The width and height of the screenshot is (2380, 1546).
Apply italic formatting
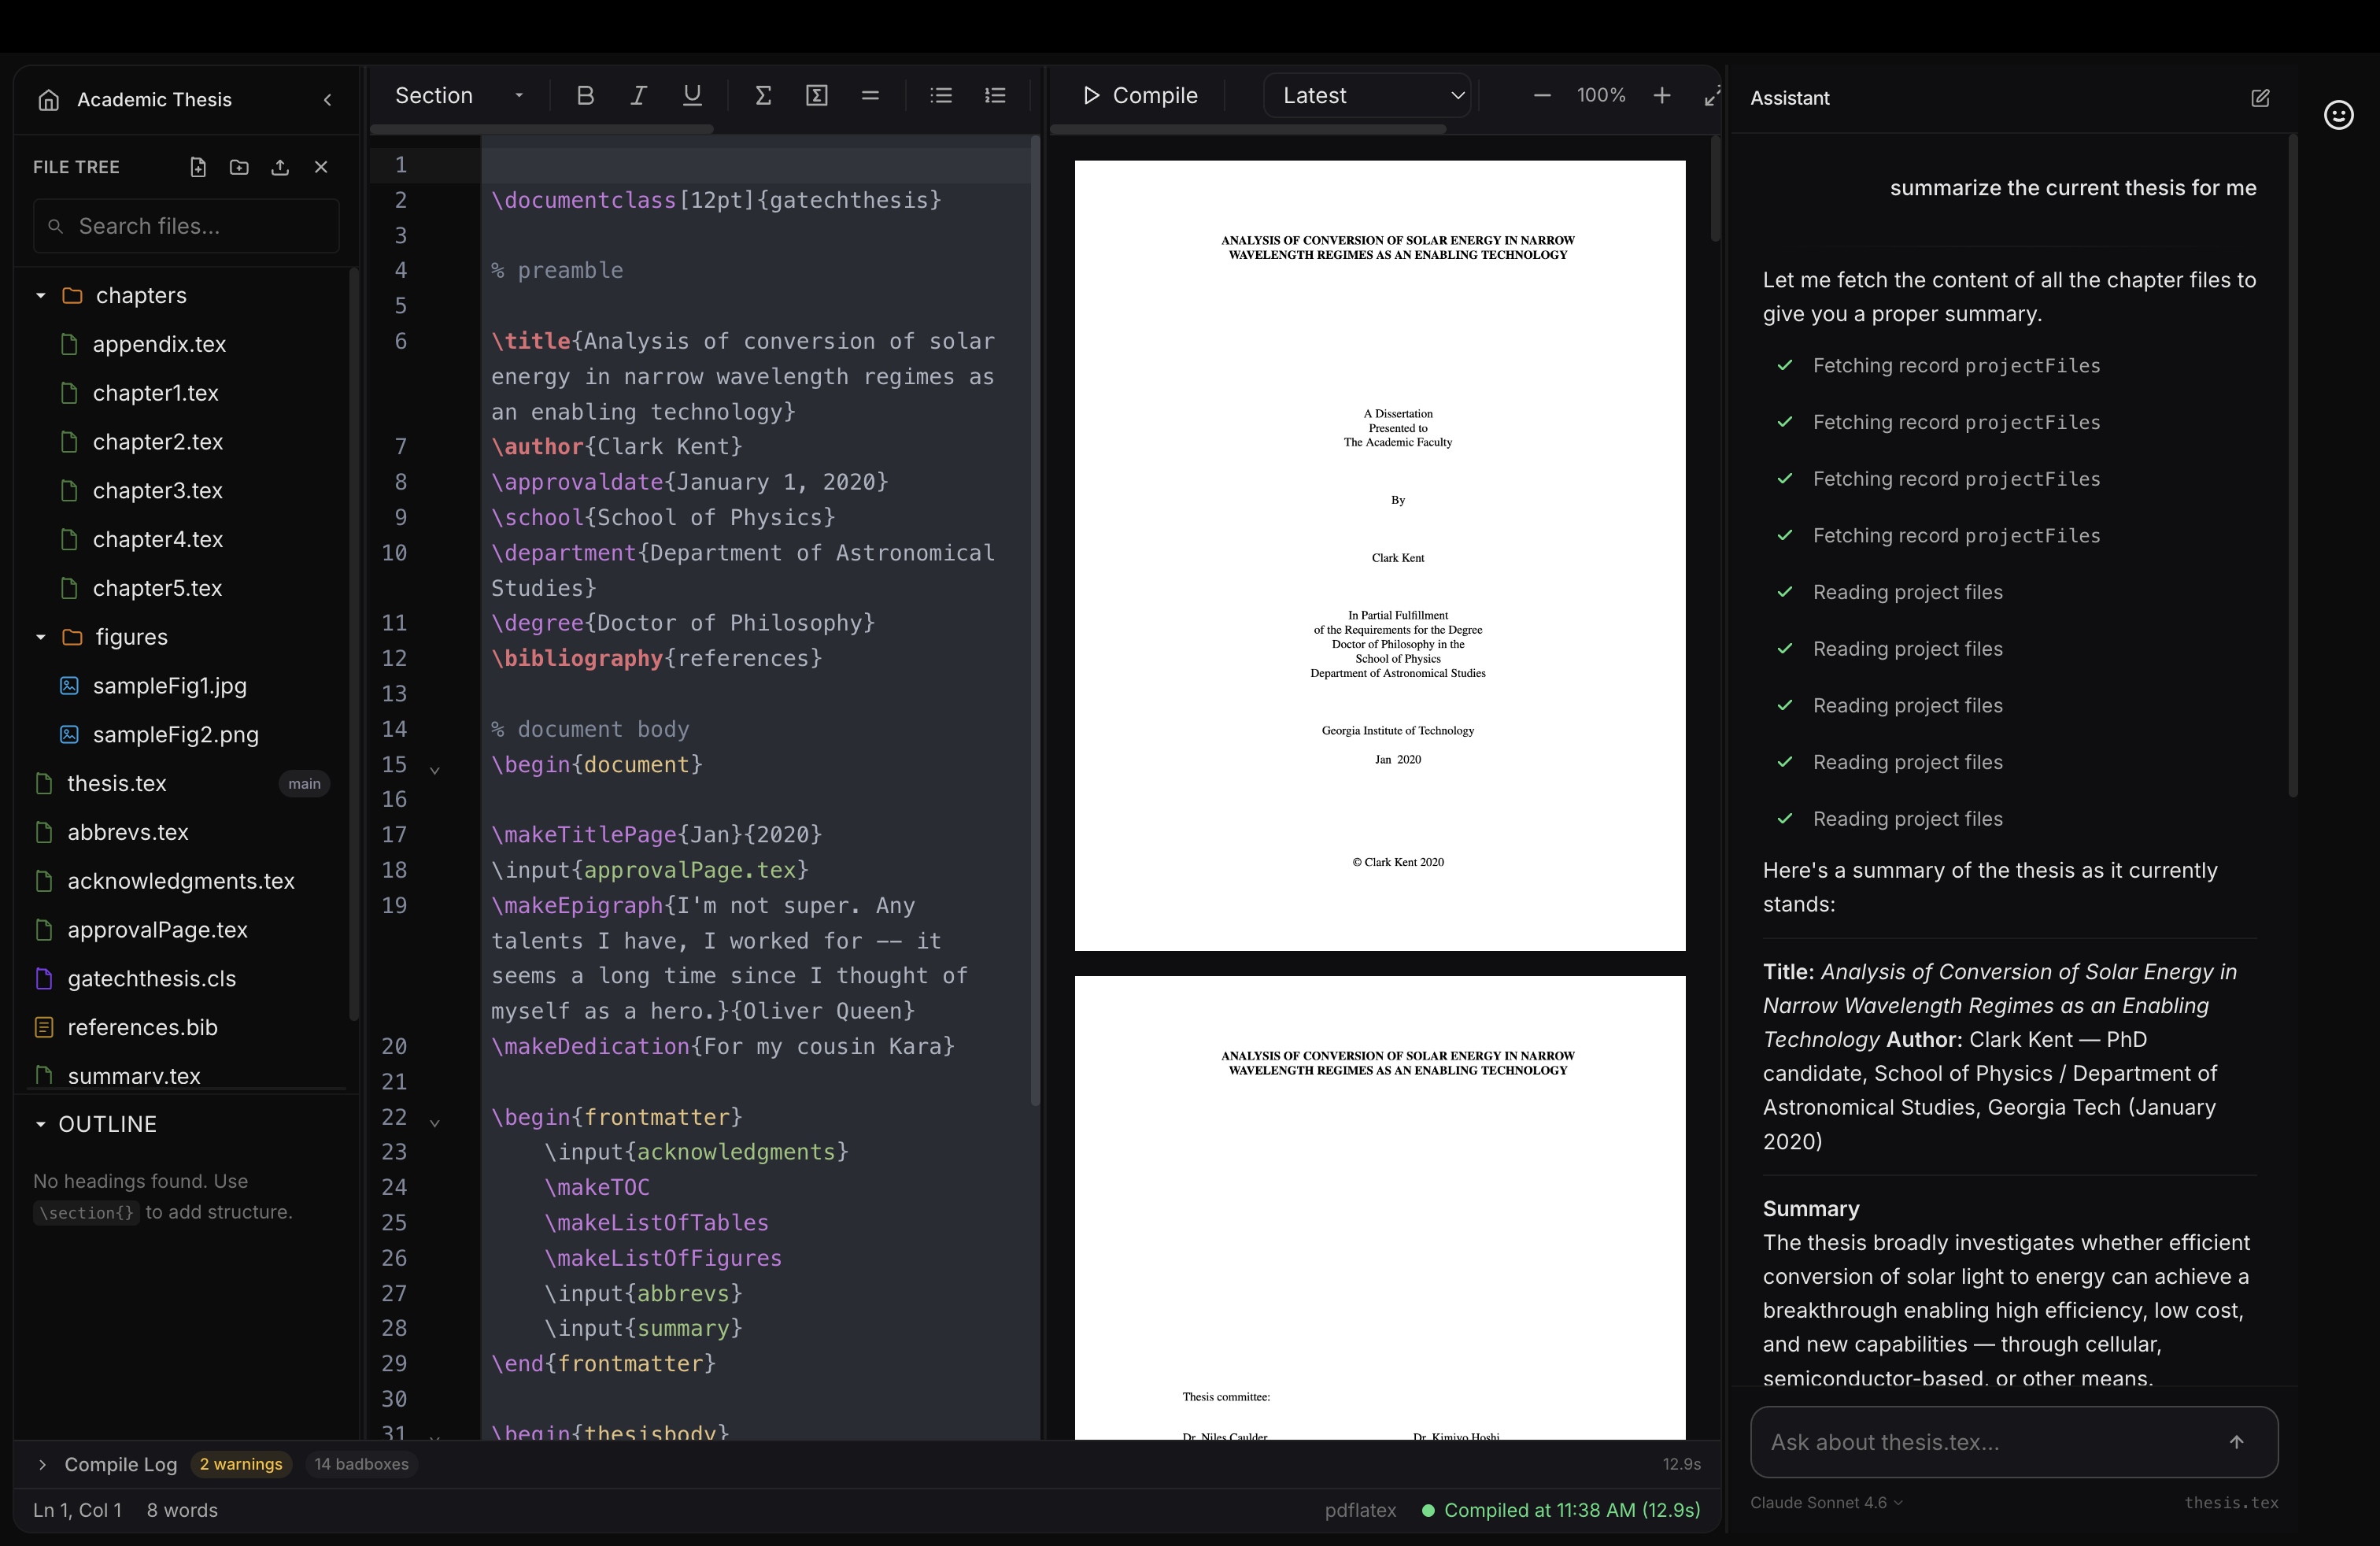[x=638, y=95]
